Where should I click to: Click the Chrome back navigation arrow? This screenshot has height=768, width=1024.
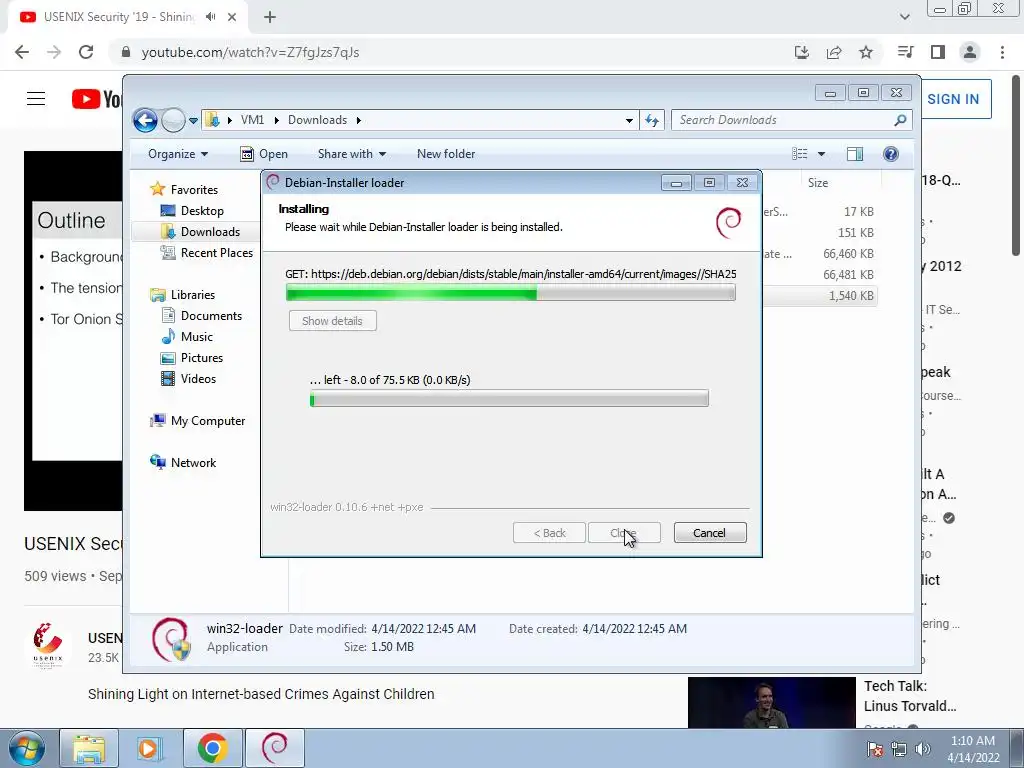(x=22, y=52)
